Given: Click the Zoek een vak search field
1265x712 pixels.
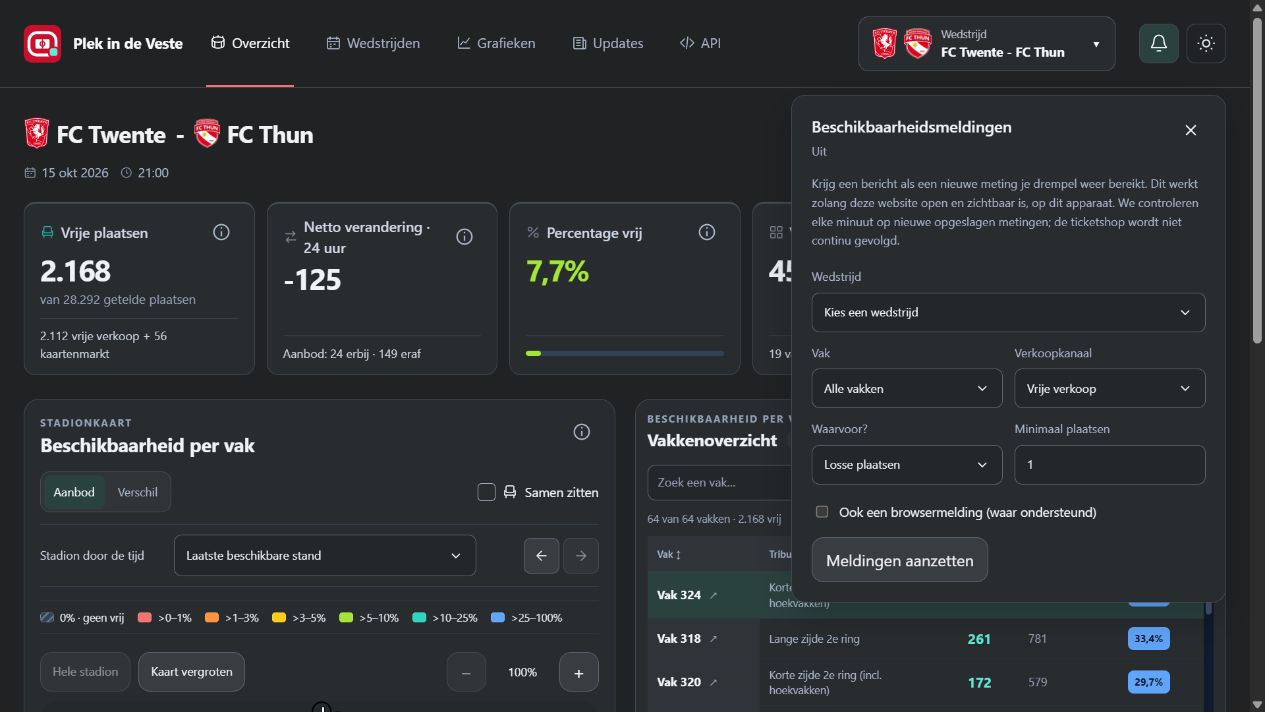Looking at the screenshot, I should [x=720, y=482].
